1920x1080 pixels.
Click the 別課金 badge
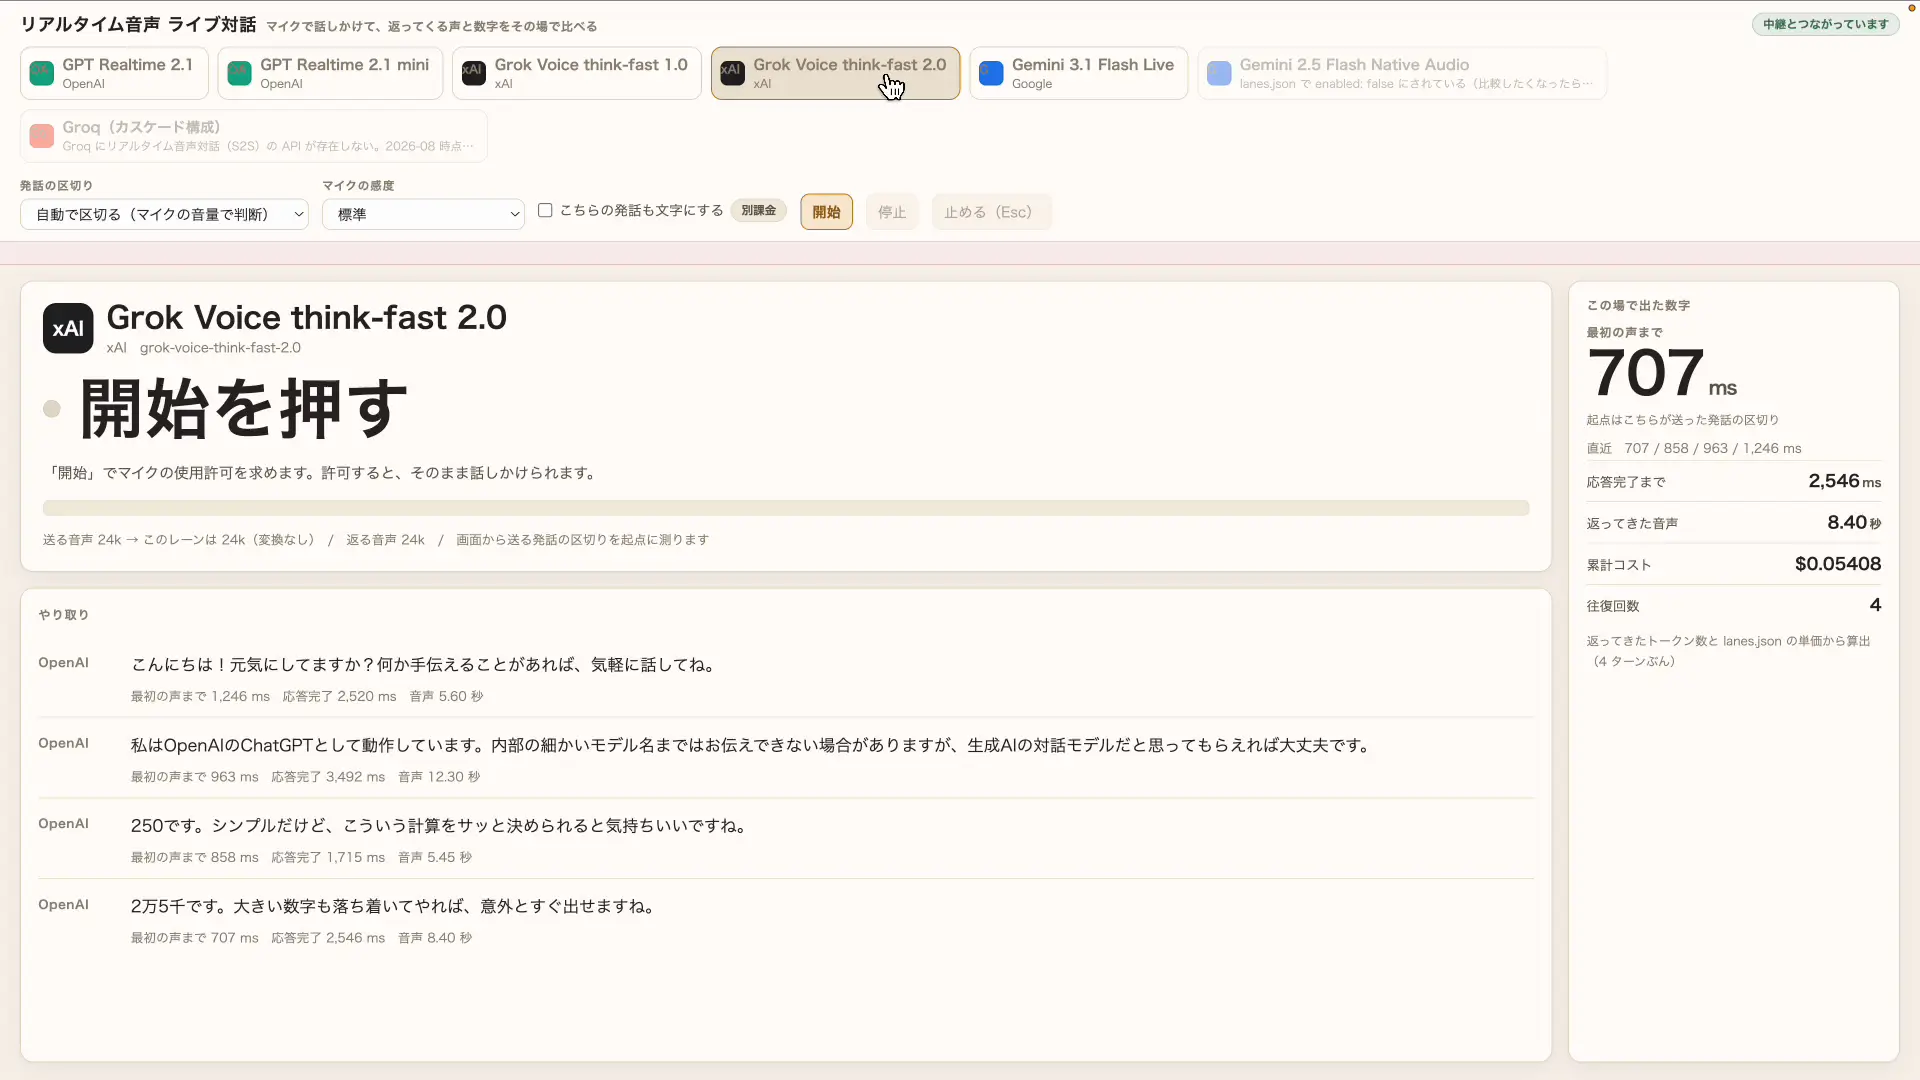tap(759, 211)
